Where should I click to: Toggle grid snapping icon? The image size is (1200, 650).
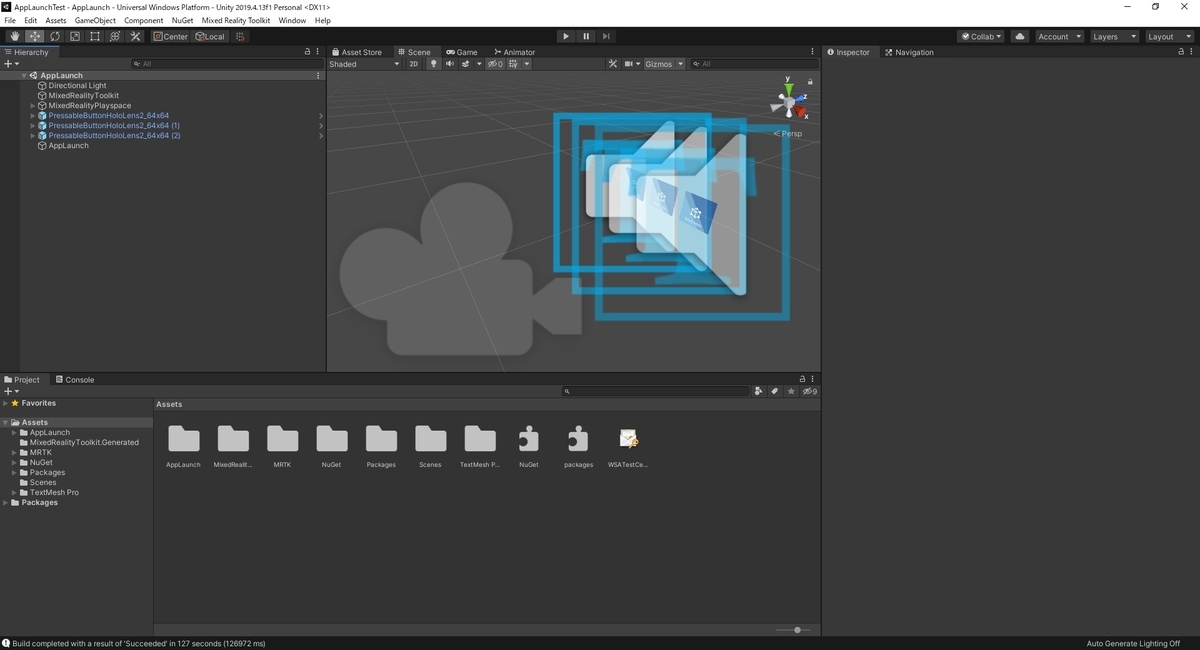pyautogui.click(x=240, y=36)
